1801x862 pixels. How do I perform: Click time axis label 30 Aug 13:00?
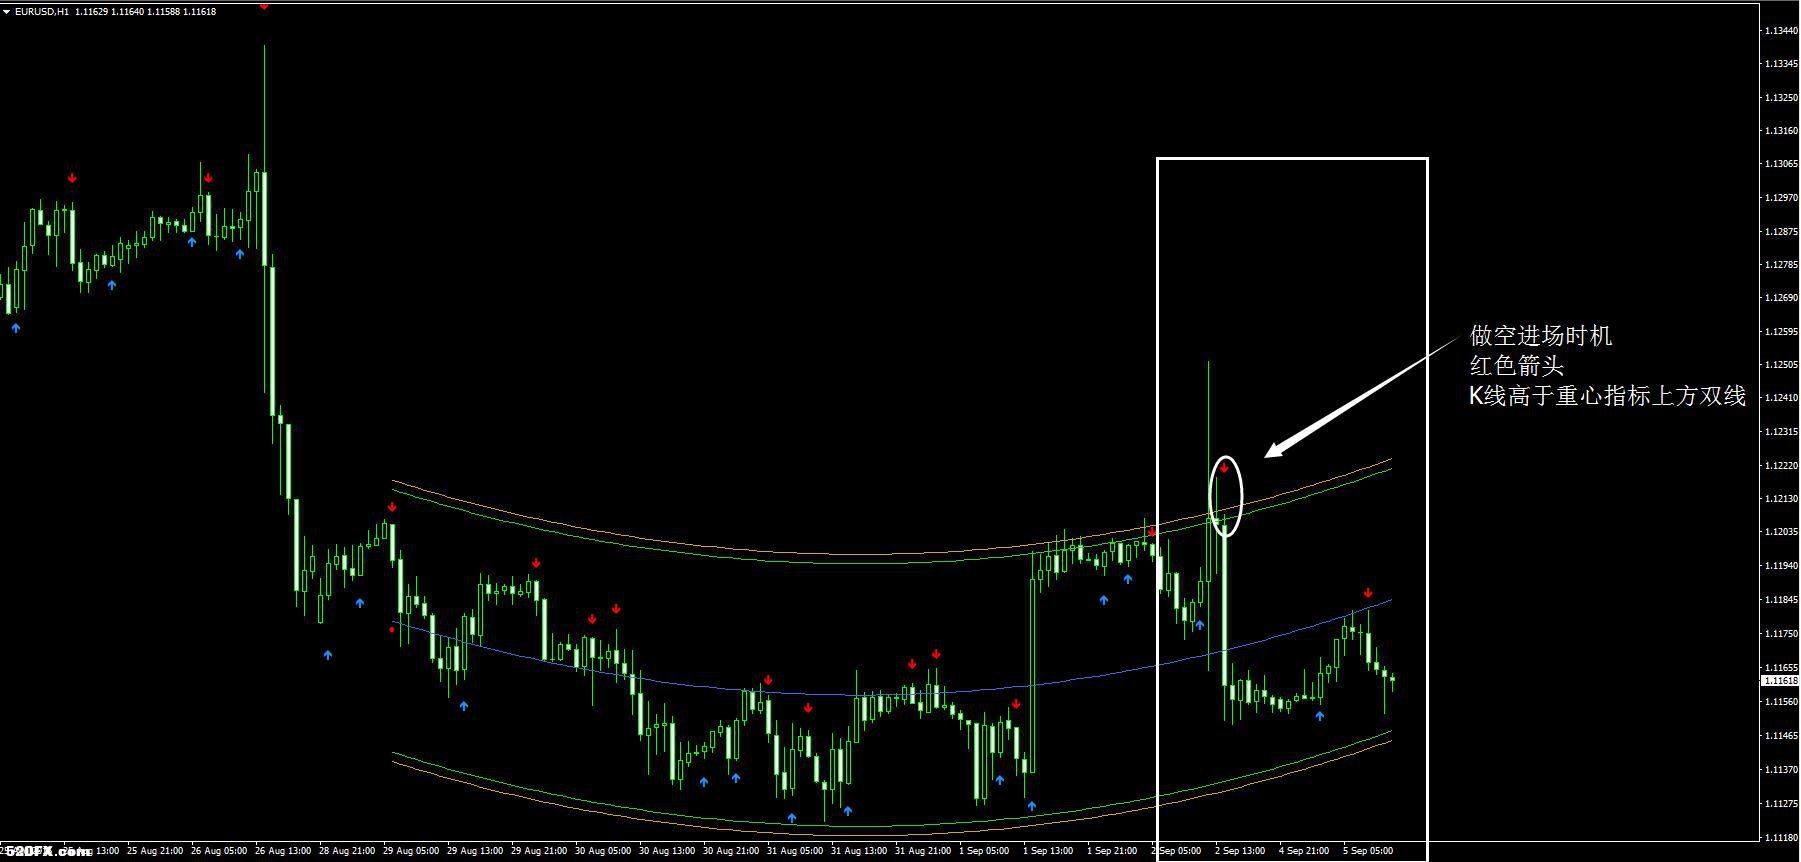coord(667,852)
